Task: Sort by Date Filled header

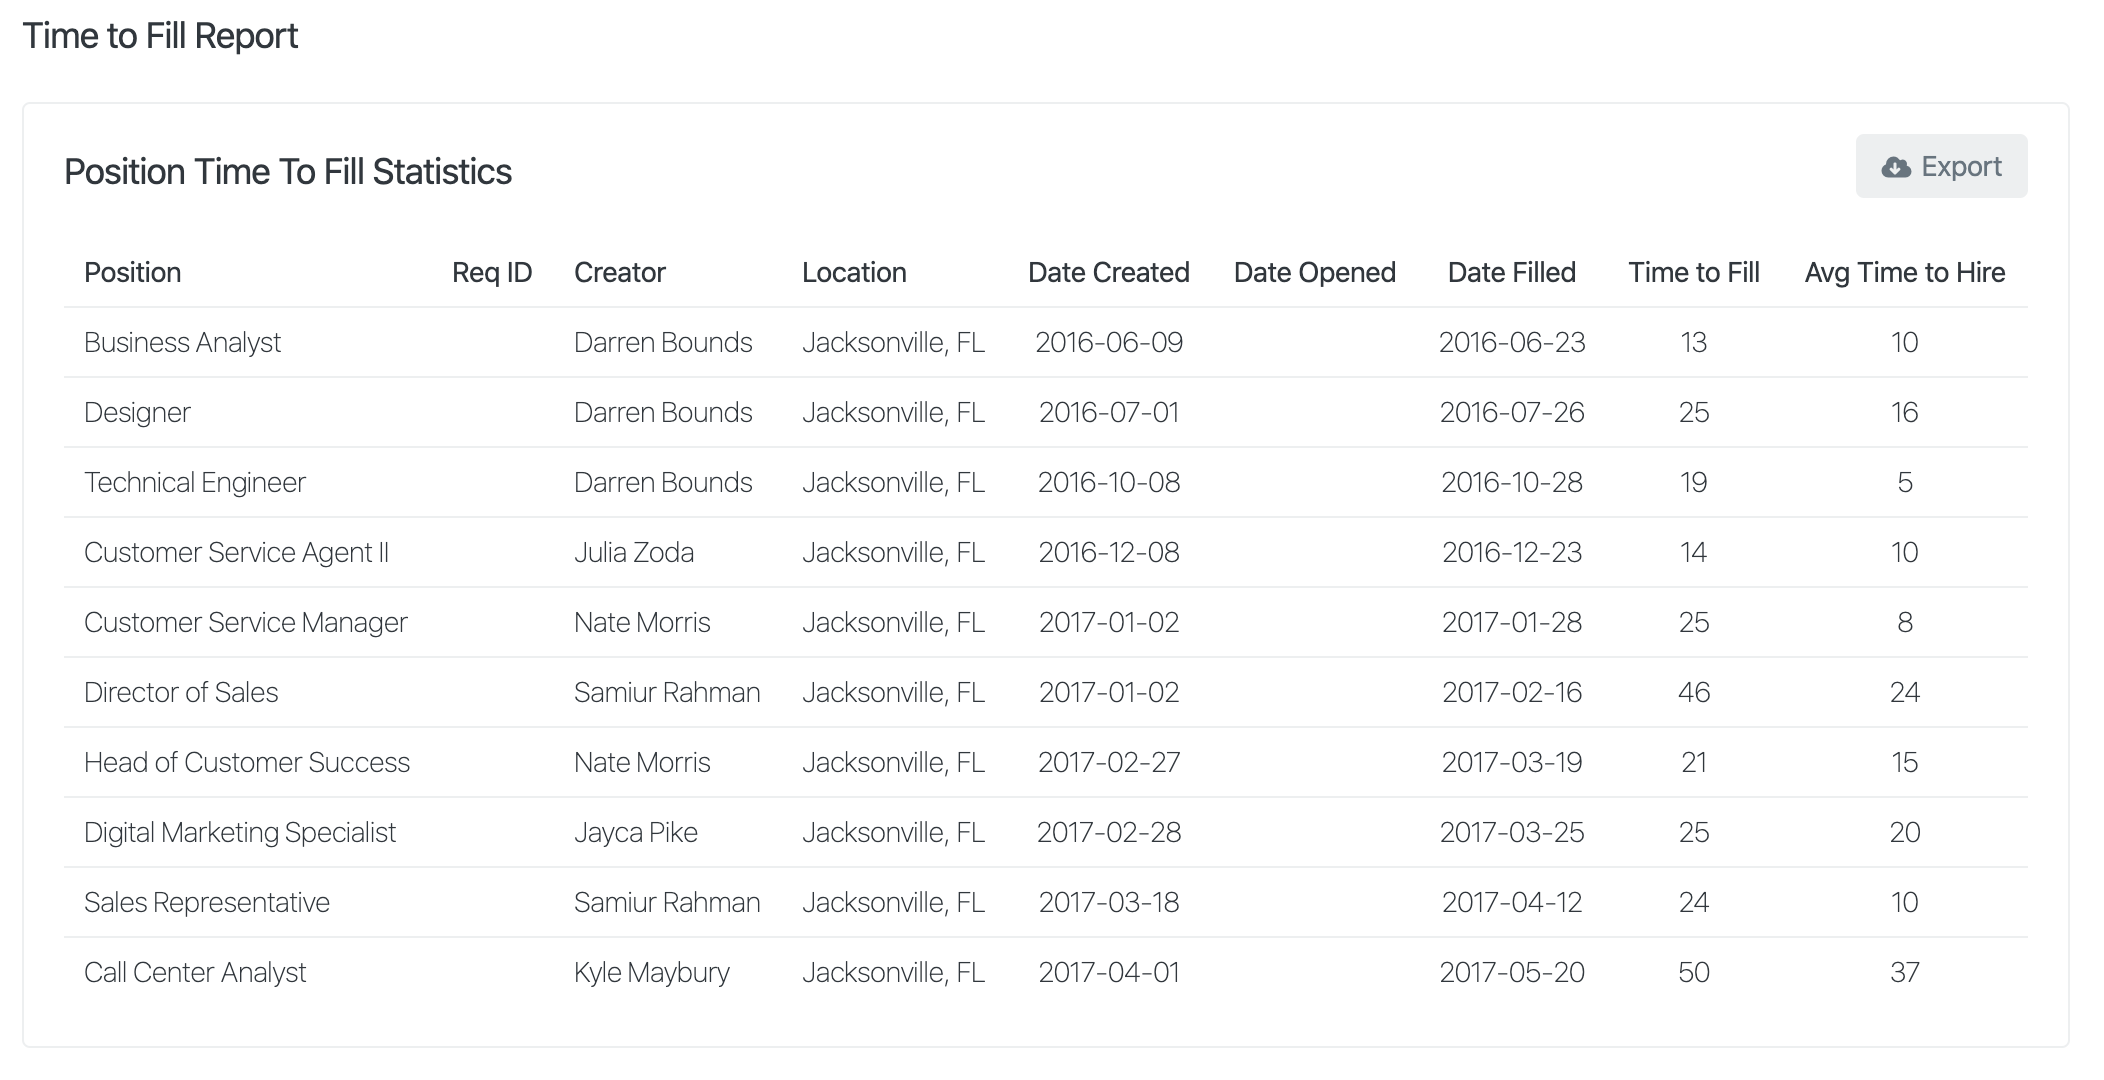Action: (x=1511, y=272)
